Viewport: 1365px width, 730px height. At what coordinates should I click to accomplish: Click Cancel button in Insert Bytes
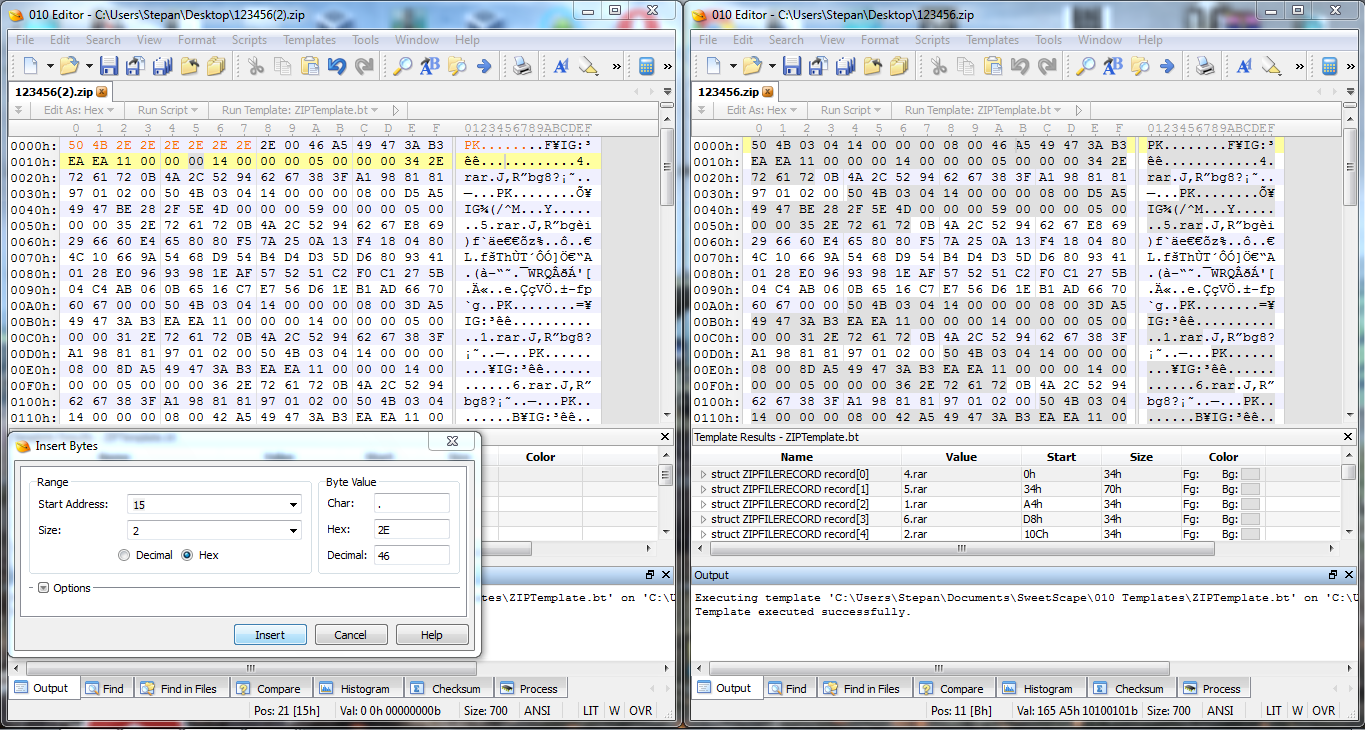(x=351, y=635)
